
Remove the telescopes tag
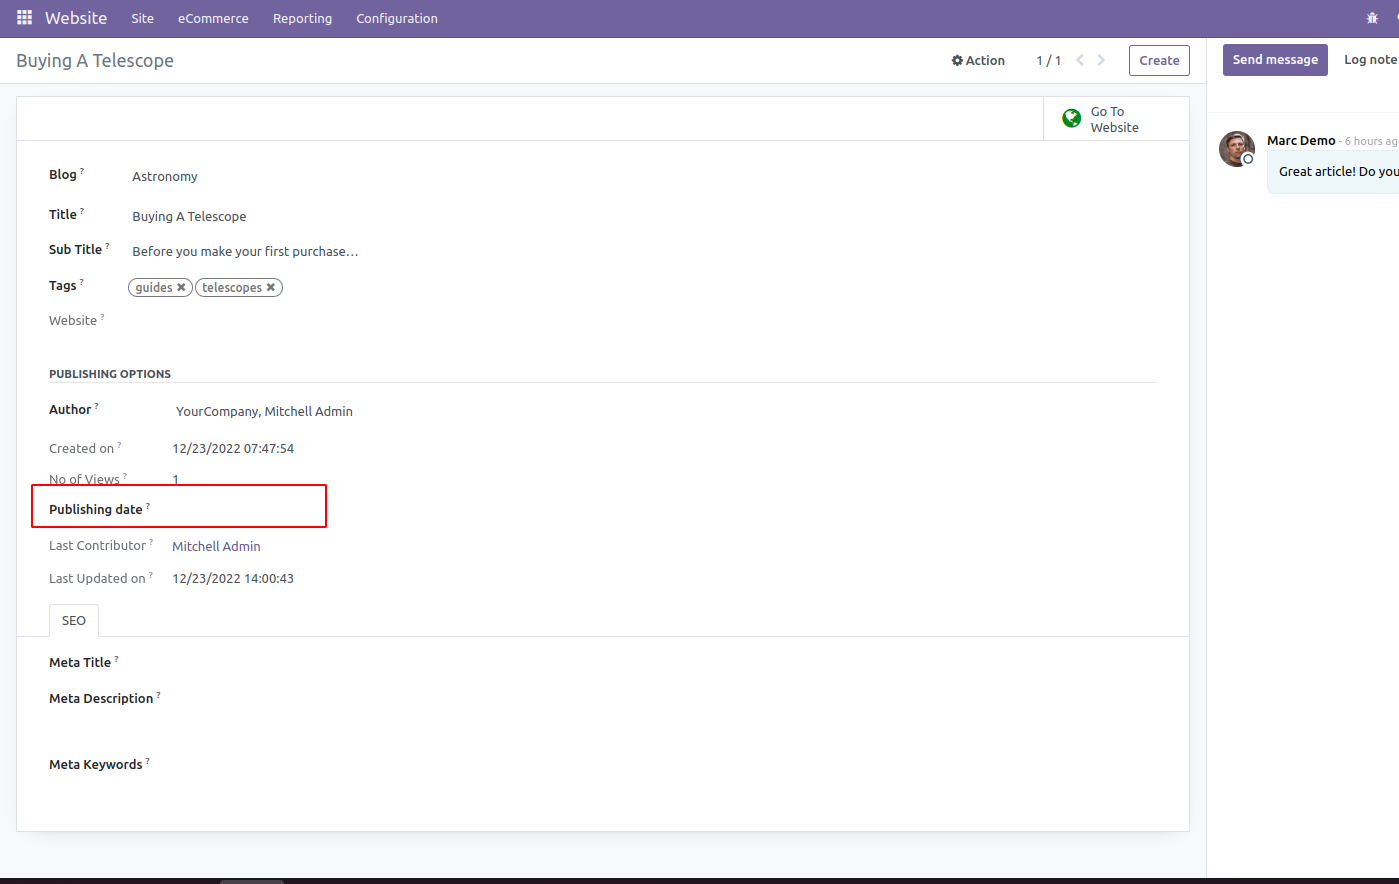pos(270,287)
